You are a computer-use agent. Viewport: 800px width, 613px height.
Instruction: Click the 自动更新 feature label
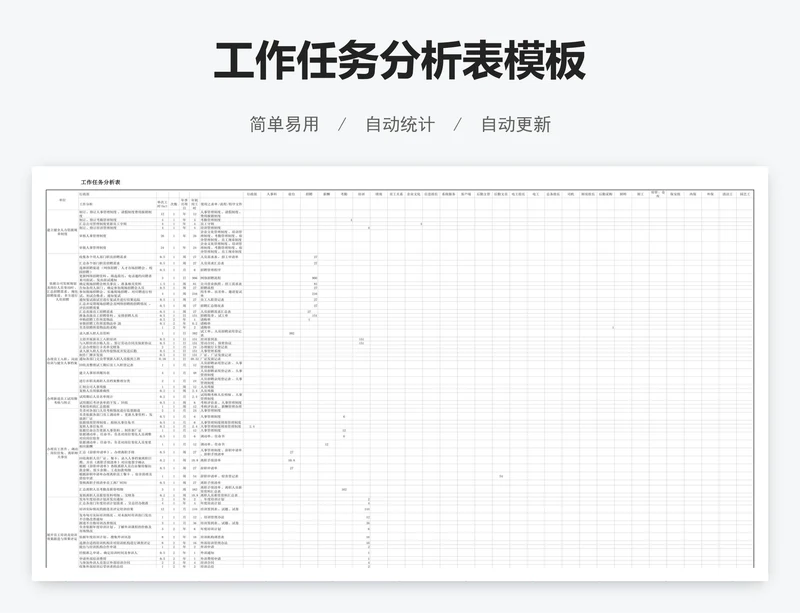[x=516, y=124]
